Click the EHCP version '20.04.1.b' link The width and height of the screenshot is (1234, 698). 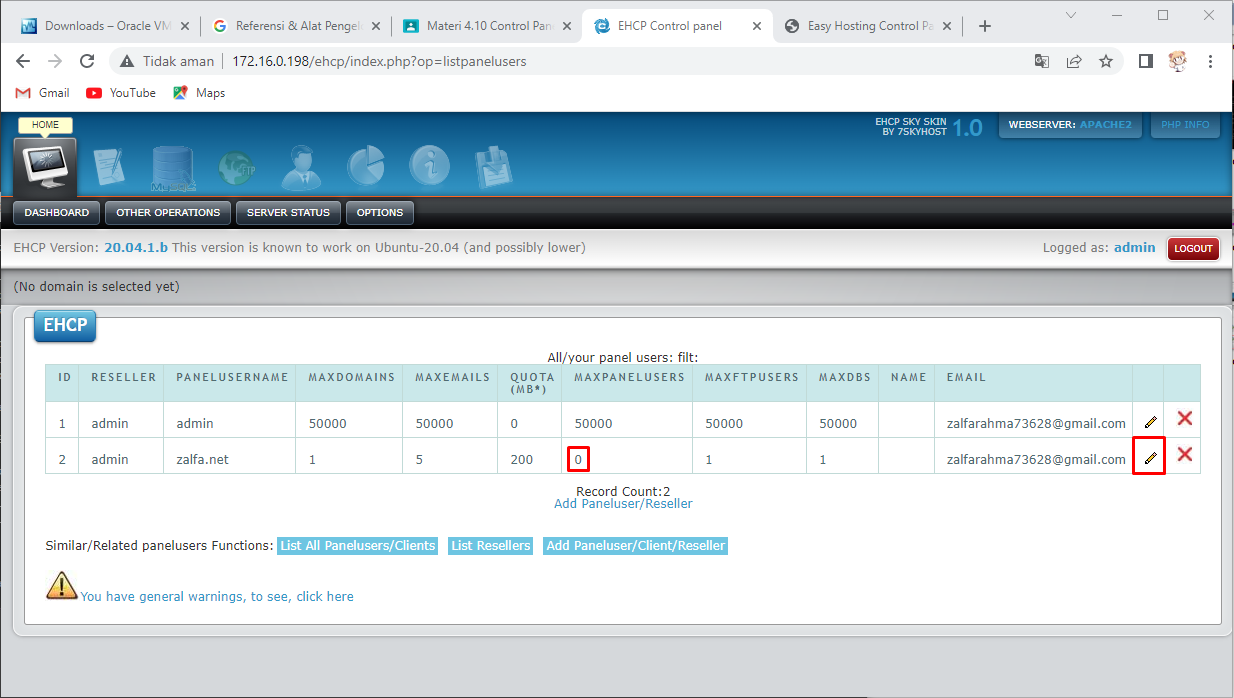pos(136,247)
